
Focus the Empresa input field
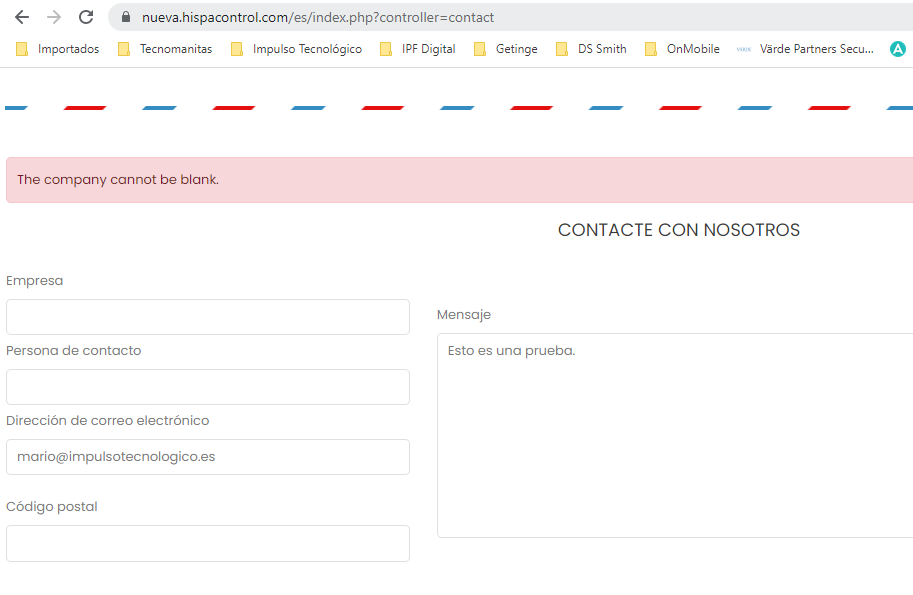(x=208, y=317)
